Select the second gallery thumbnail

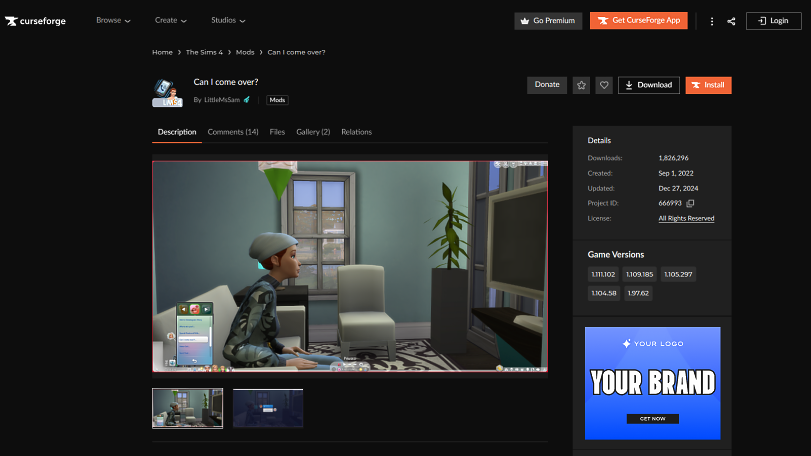[x=268, y=408]
